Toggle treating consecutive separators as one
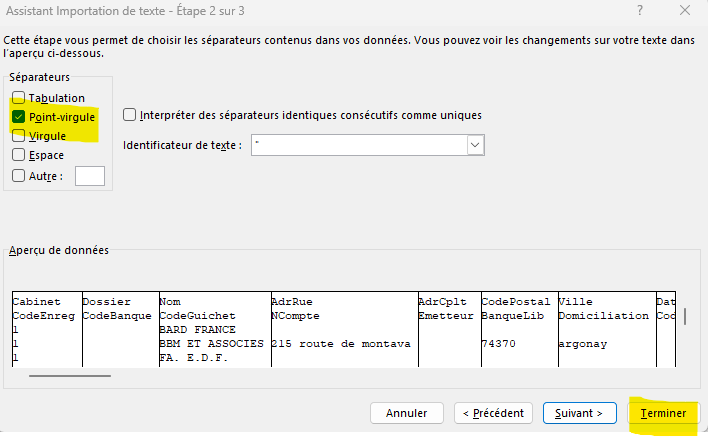This screenshot has width=708, height=437. (x=130, y=115)
